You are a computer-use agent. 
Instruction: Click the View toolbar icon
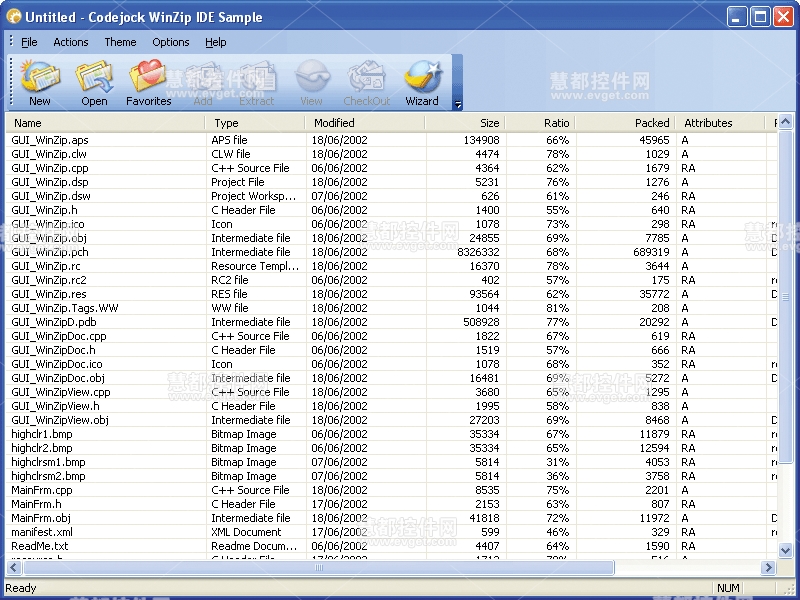coord(311,83)
